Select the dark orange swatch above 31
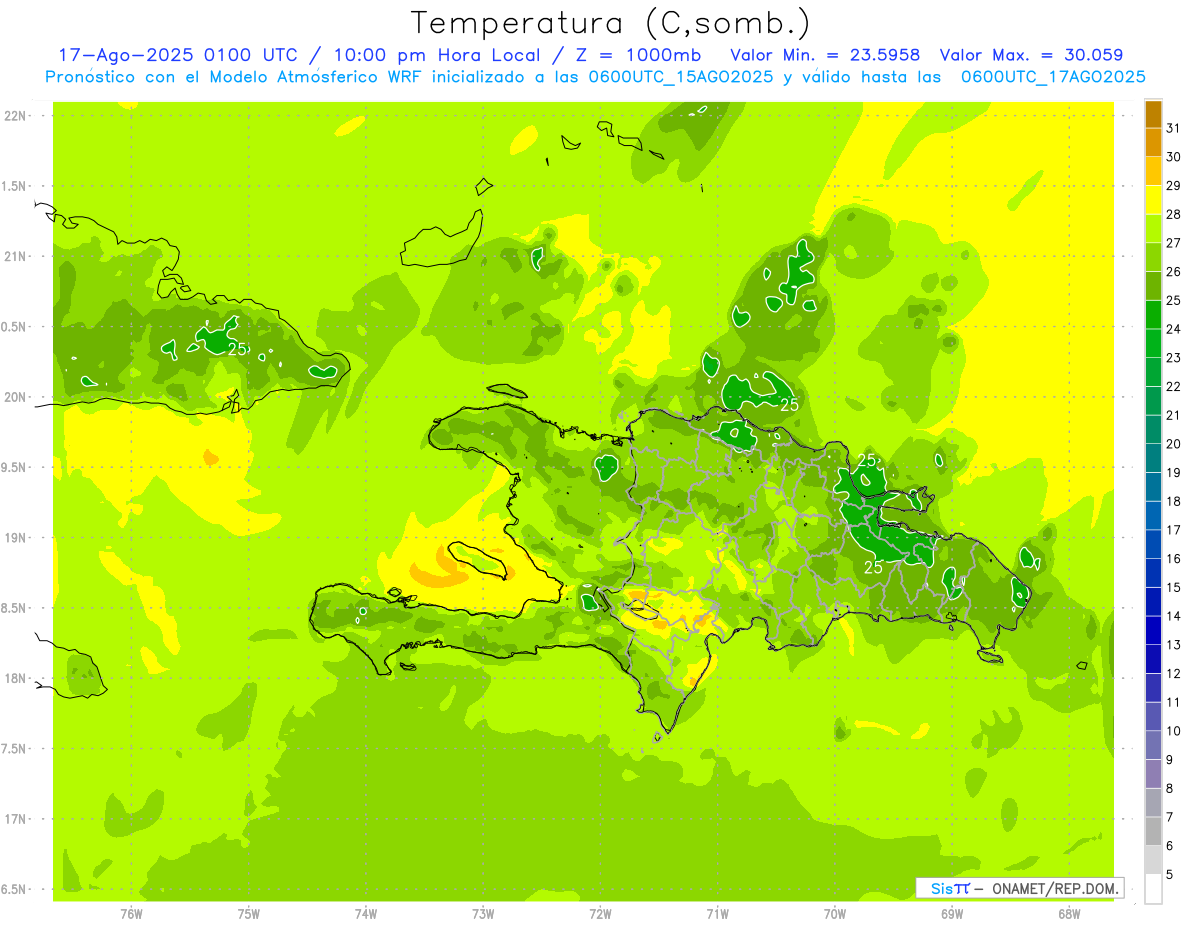This screenshot has height=927, width=1200. tap(1153, 113)
